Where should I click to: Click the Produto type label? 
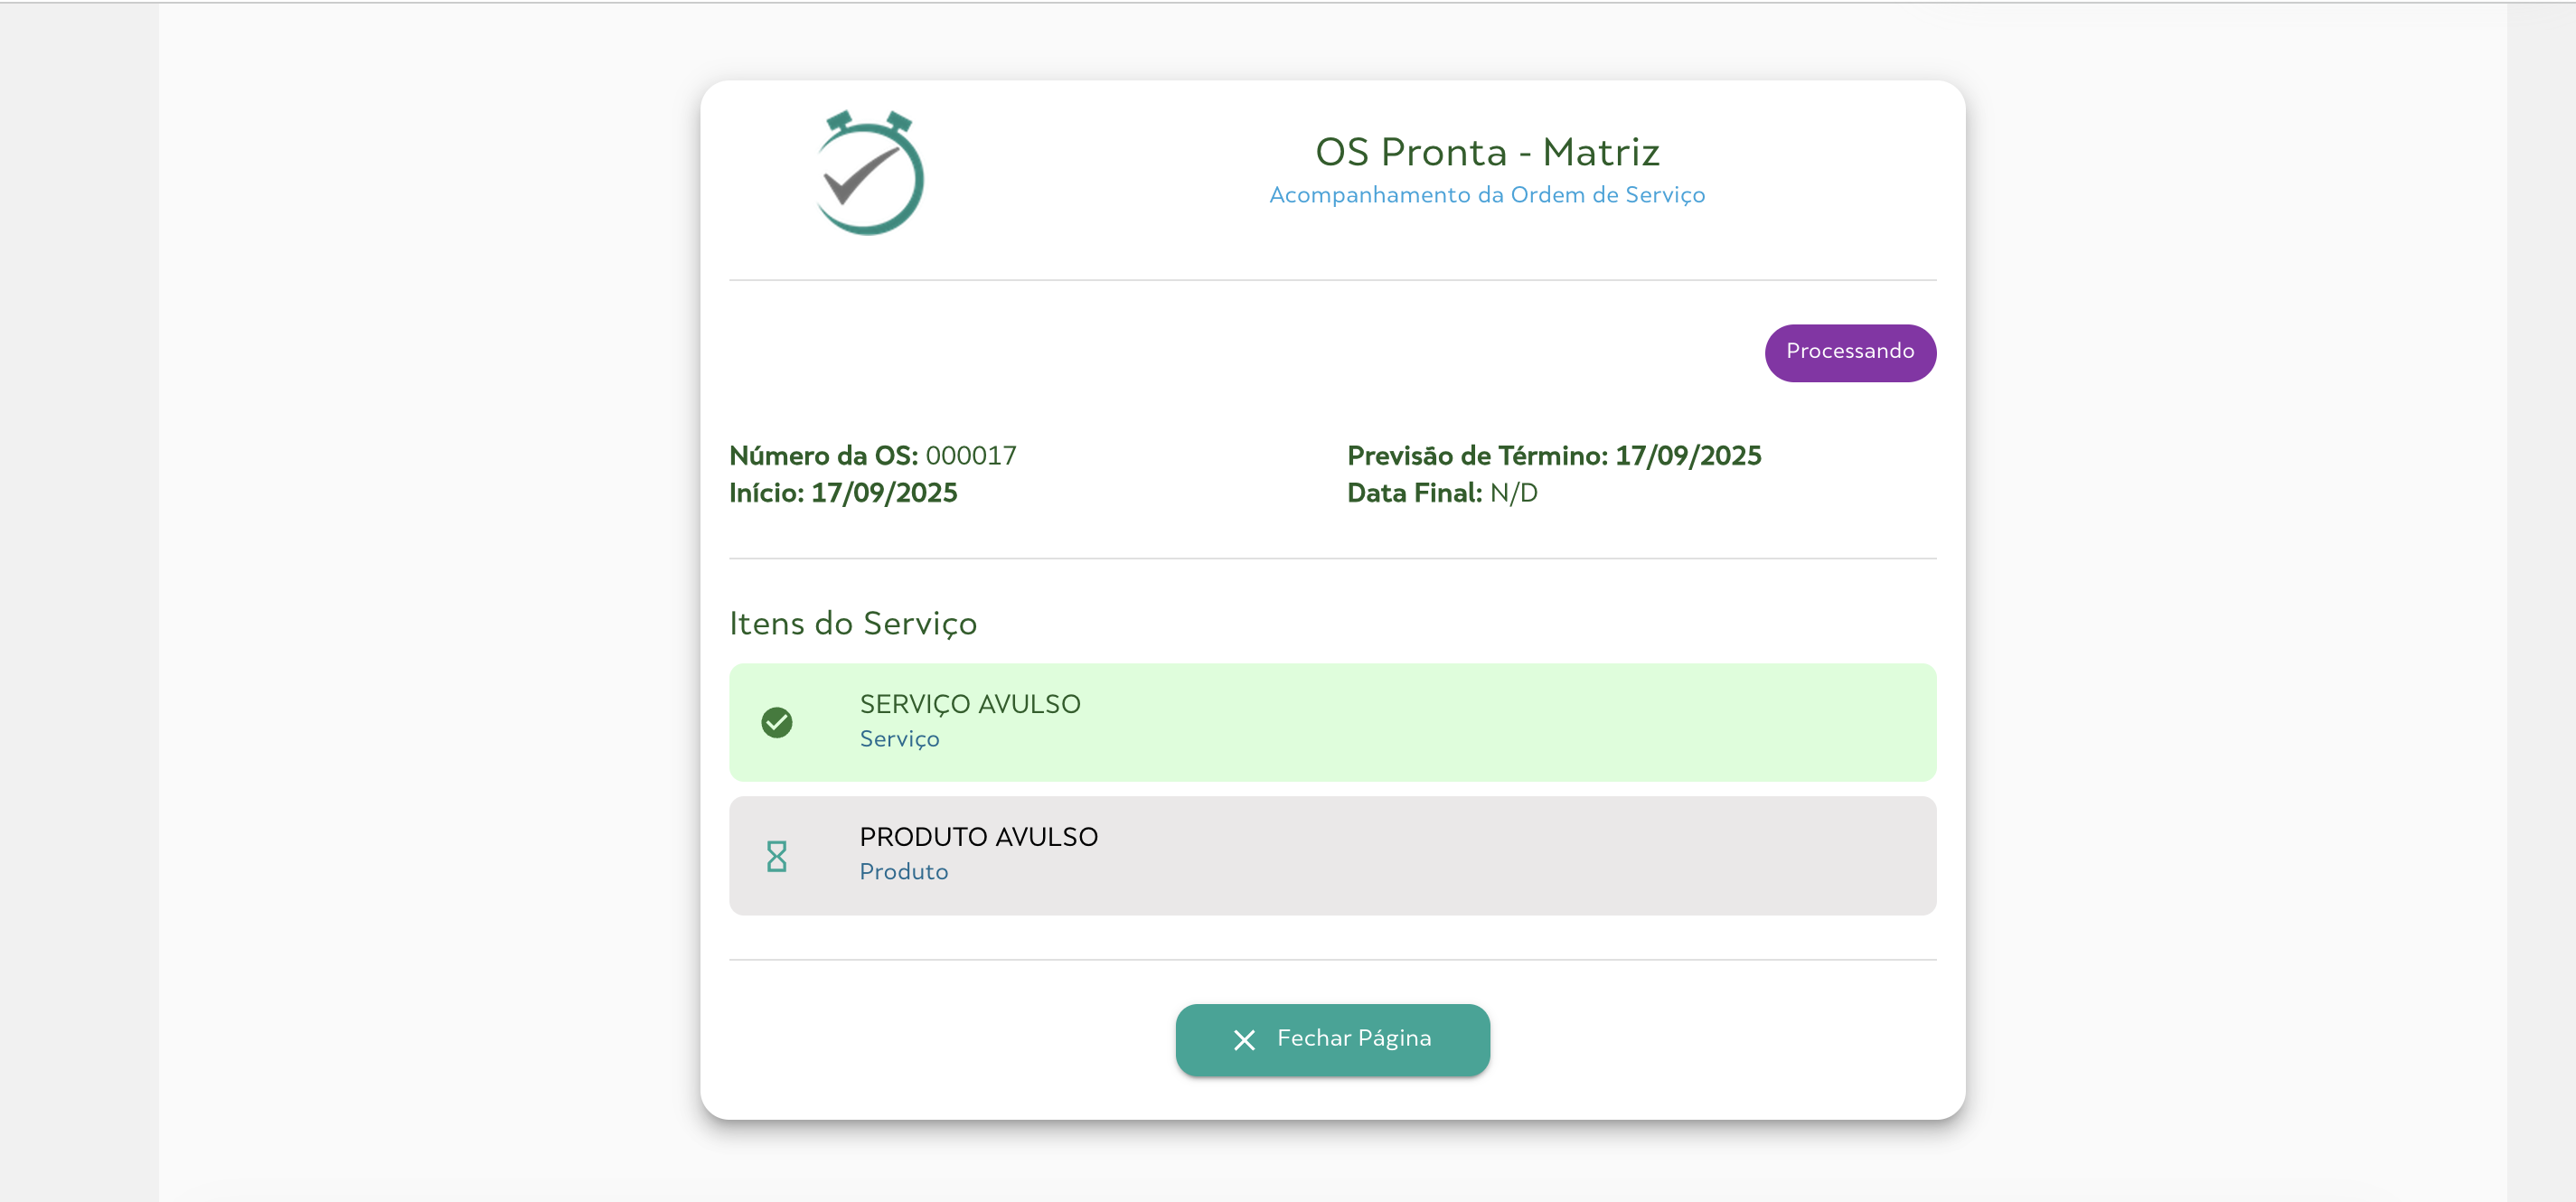tap(903, 872)
